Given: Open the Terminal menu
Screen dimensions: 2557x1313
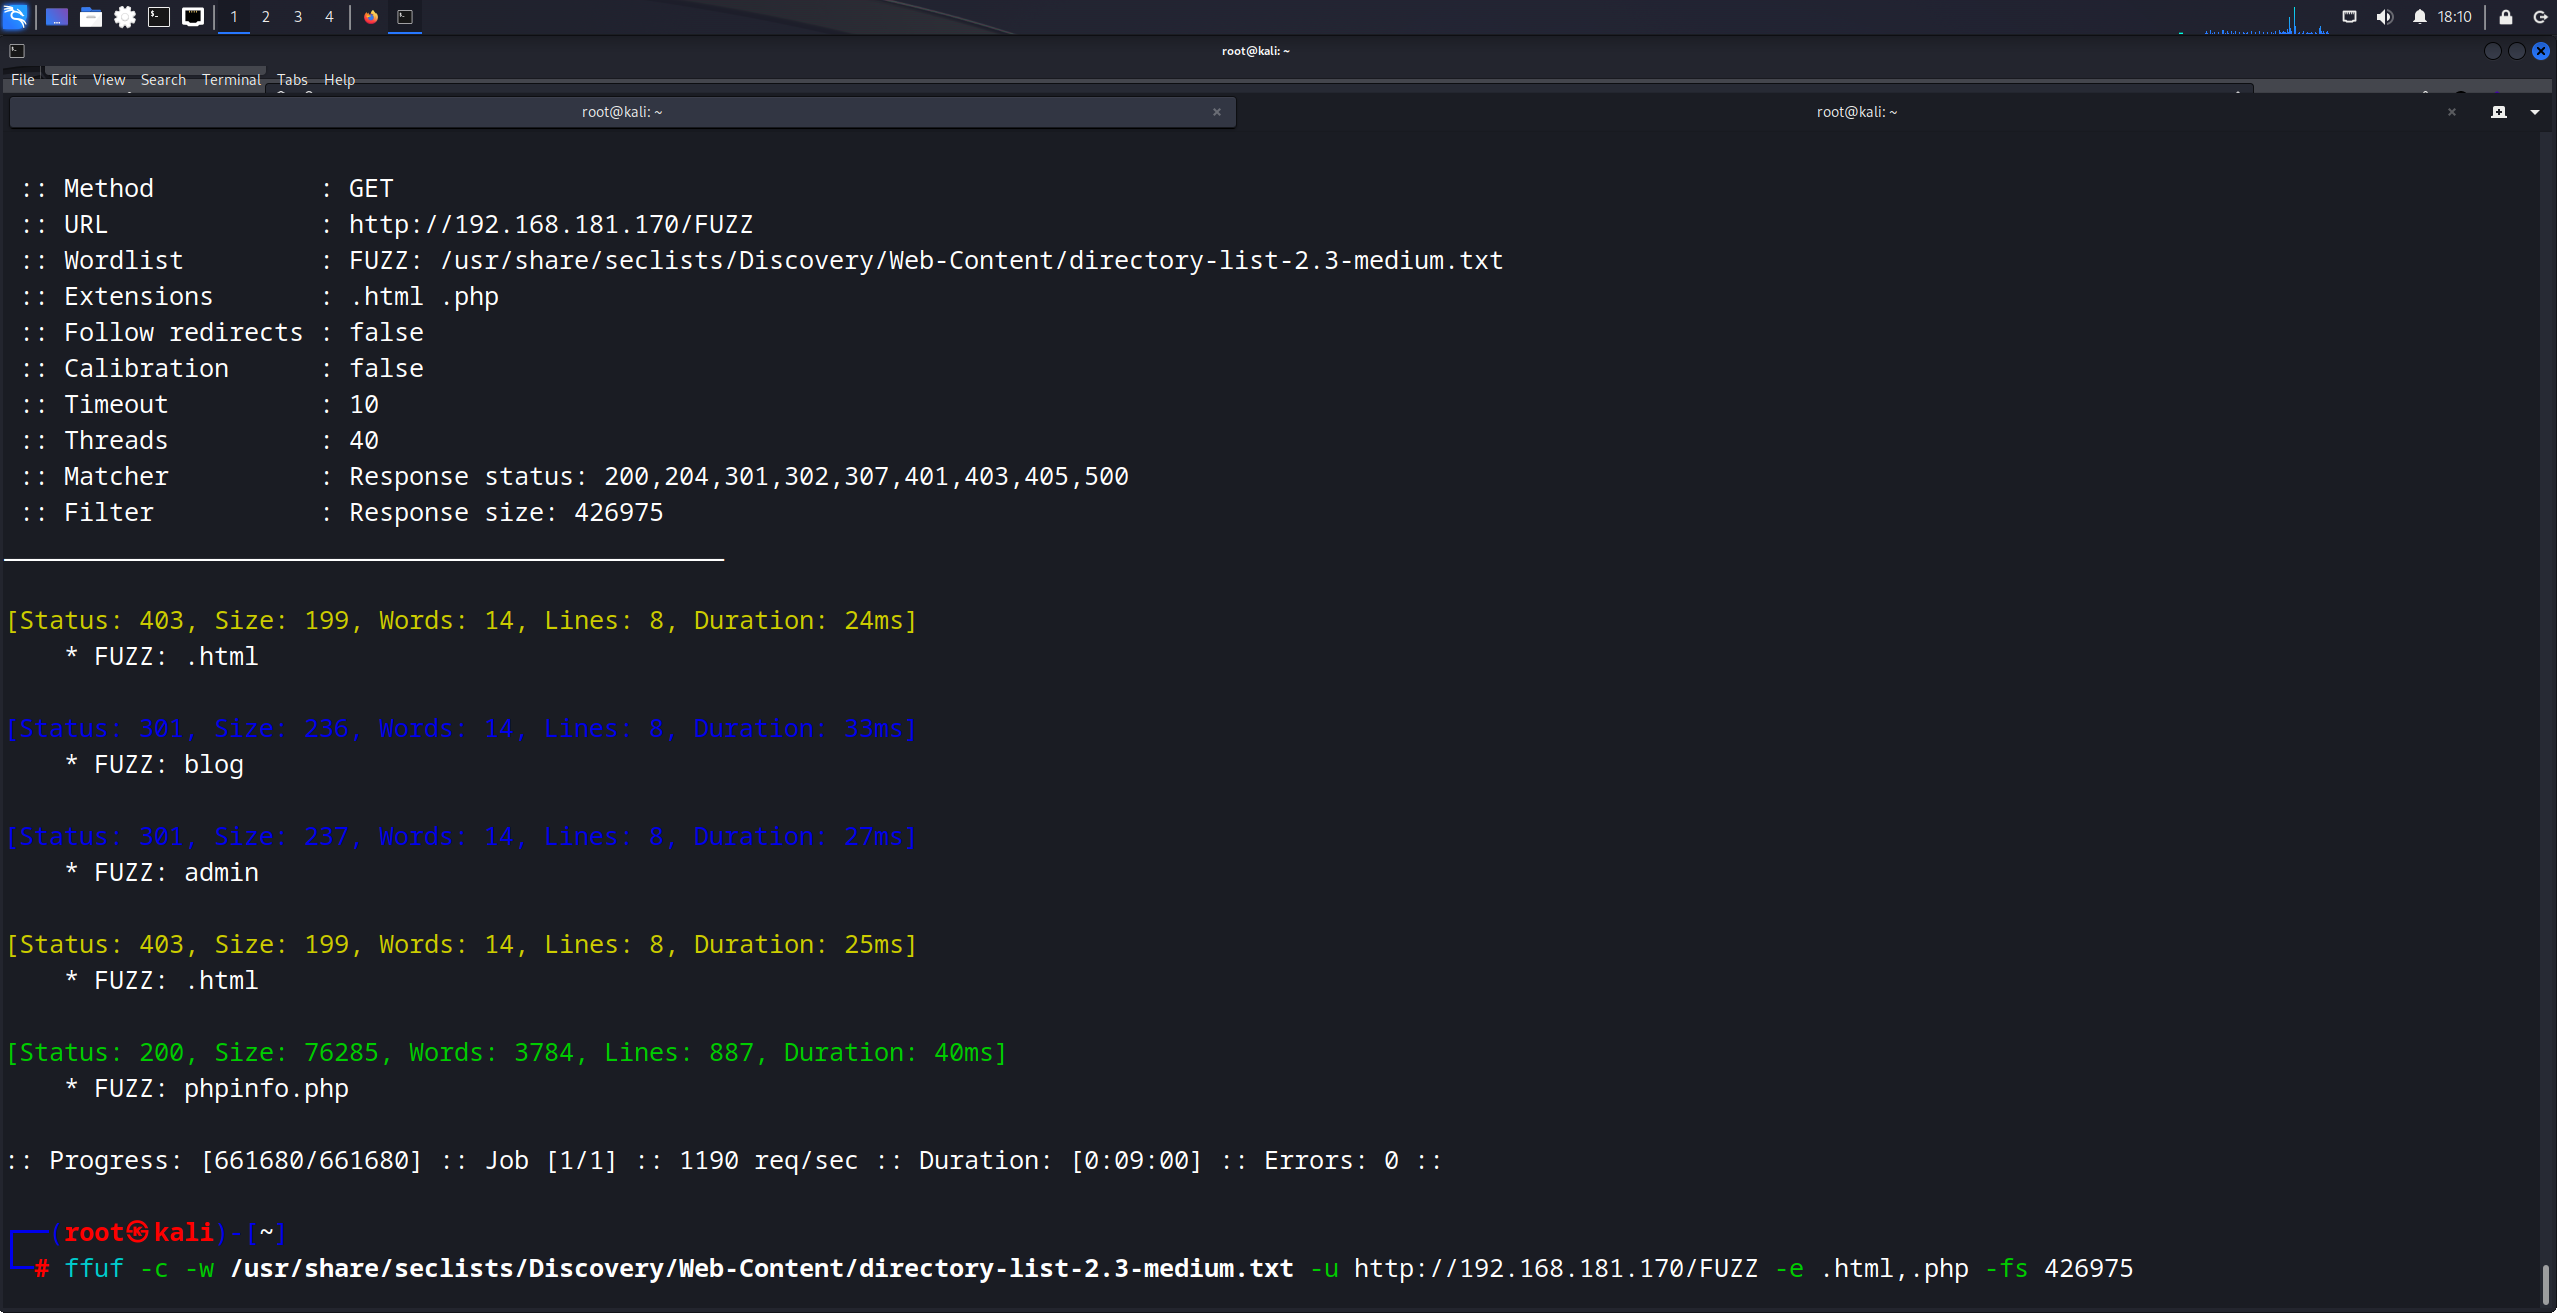Looking at the screenshot, I should (231, 80).
